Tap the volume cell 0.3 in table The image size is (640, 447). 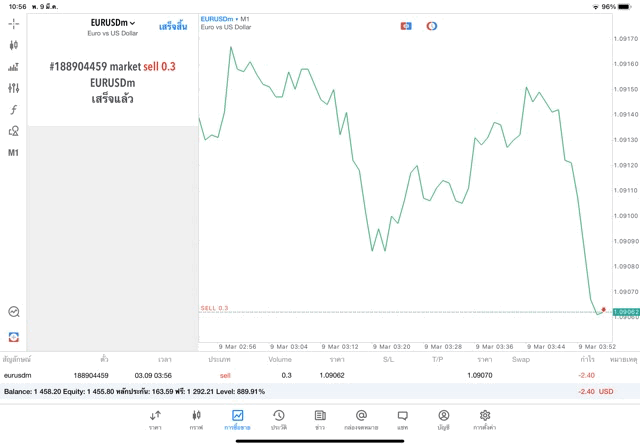[287, 375]
